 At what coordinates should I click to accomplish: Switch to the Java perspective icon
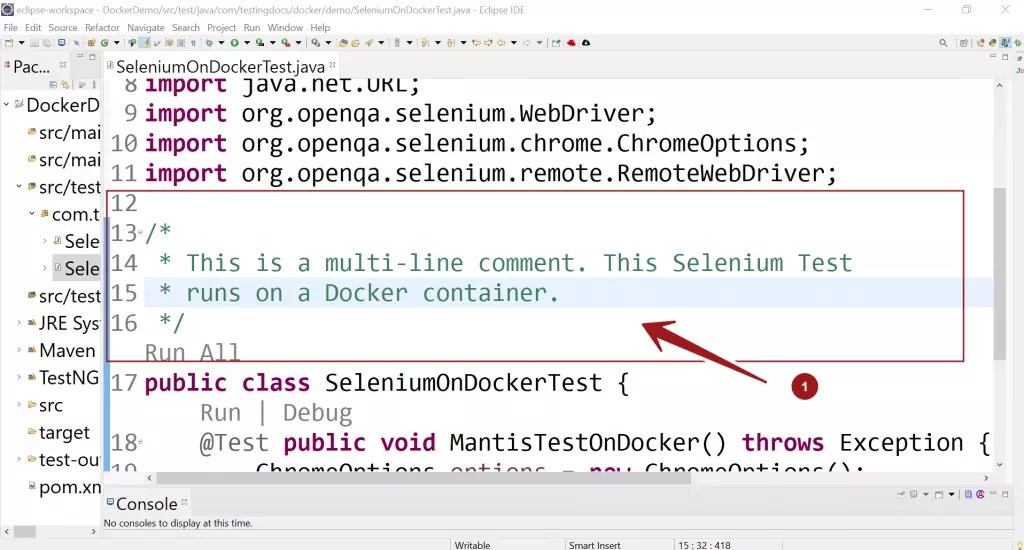pyautogui.click(x=1006, y=43)
